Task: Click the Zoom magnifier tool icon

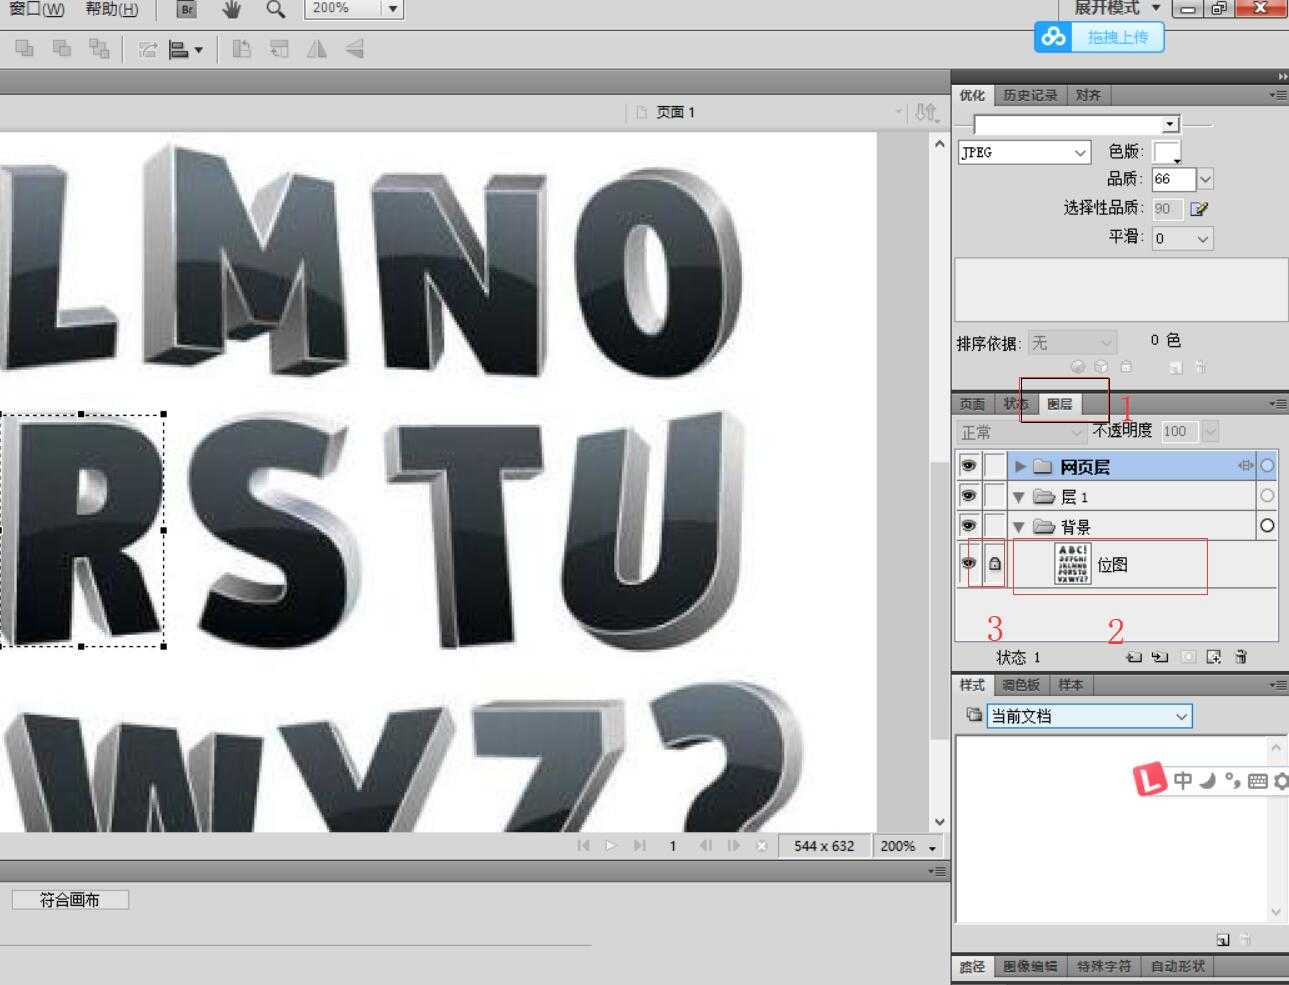Action: tap(275, 9)
